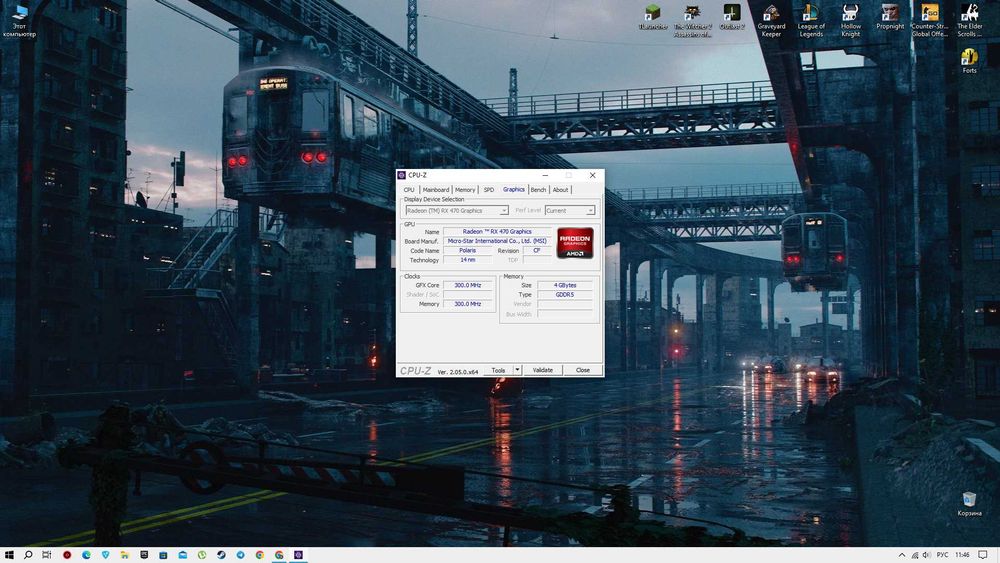Screen dimensions: 1000x563
Task: Open taskbar search magnifier
Action: pyautogui.click(x=28, y=555)
